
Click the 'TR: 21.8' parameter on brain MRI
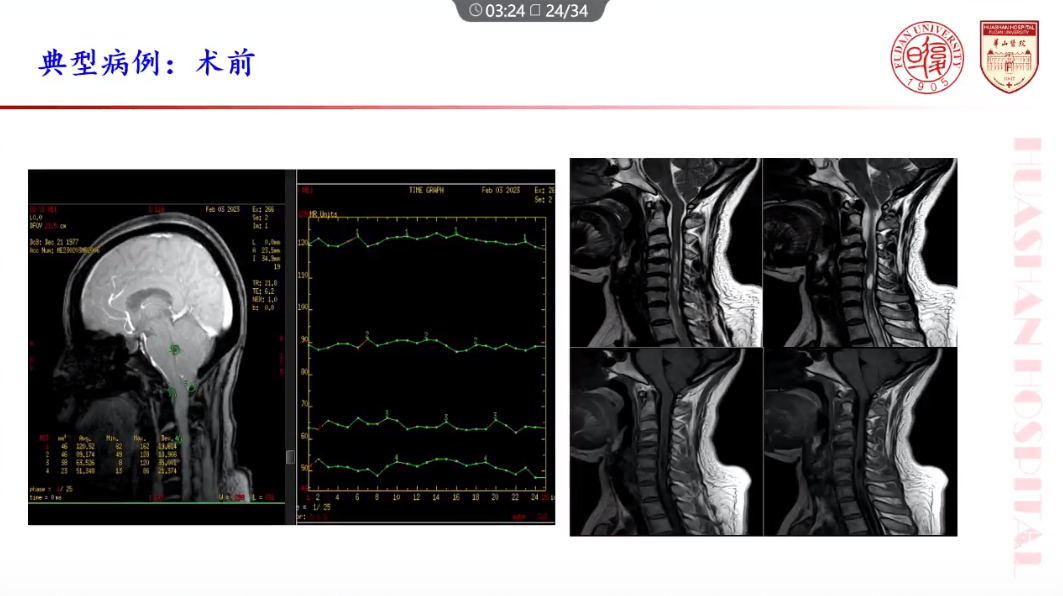point(264,283)
